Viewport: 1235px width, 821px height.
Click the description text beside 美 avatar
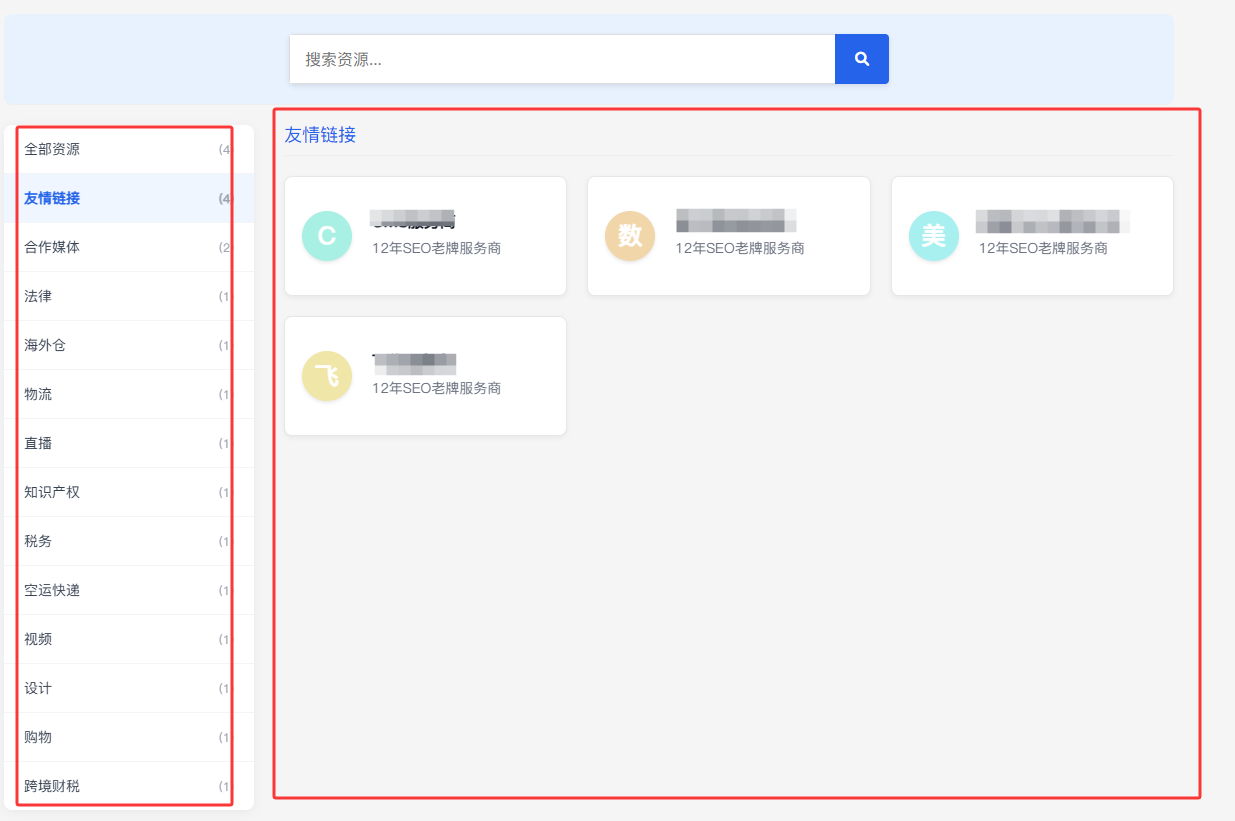pyautogui.click(x=1043, y=248)
